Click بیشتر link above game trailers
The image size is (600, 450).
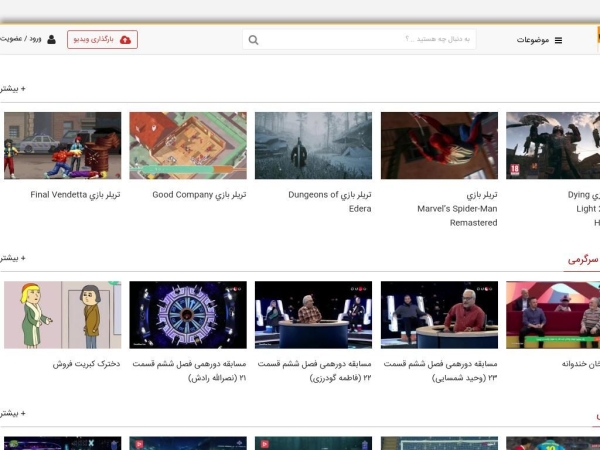coord(13,89)
